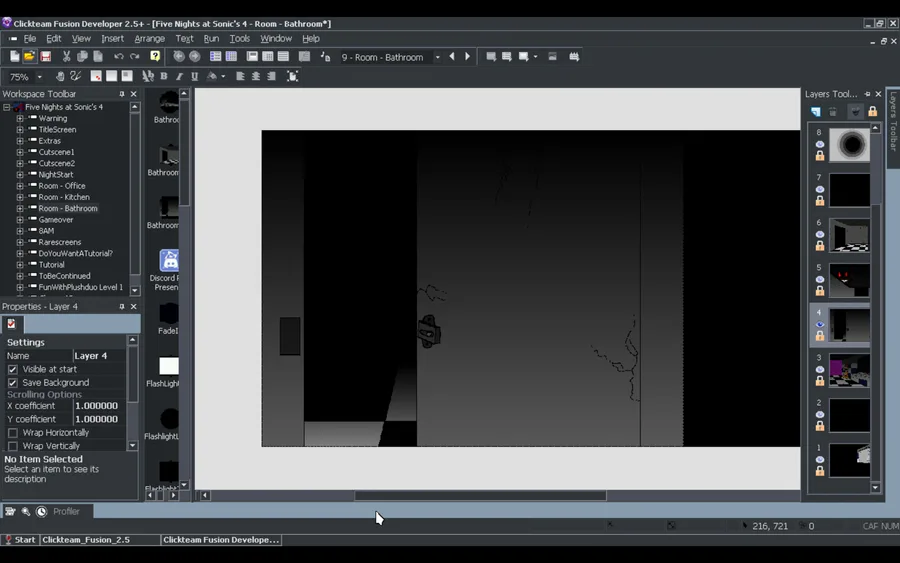Switch to Clickteam_Fusion_2.5 taskbar item

pos(100,539)
